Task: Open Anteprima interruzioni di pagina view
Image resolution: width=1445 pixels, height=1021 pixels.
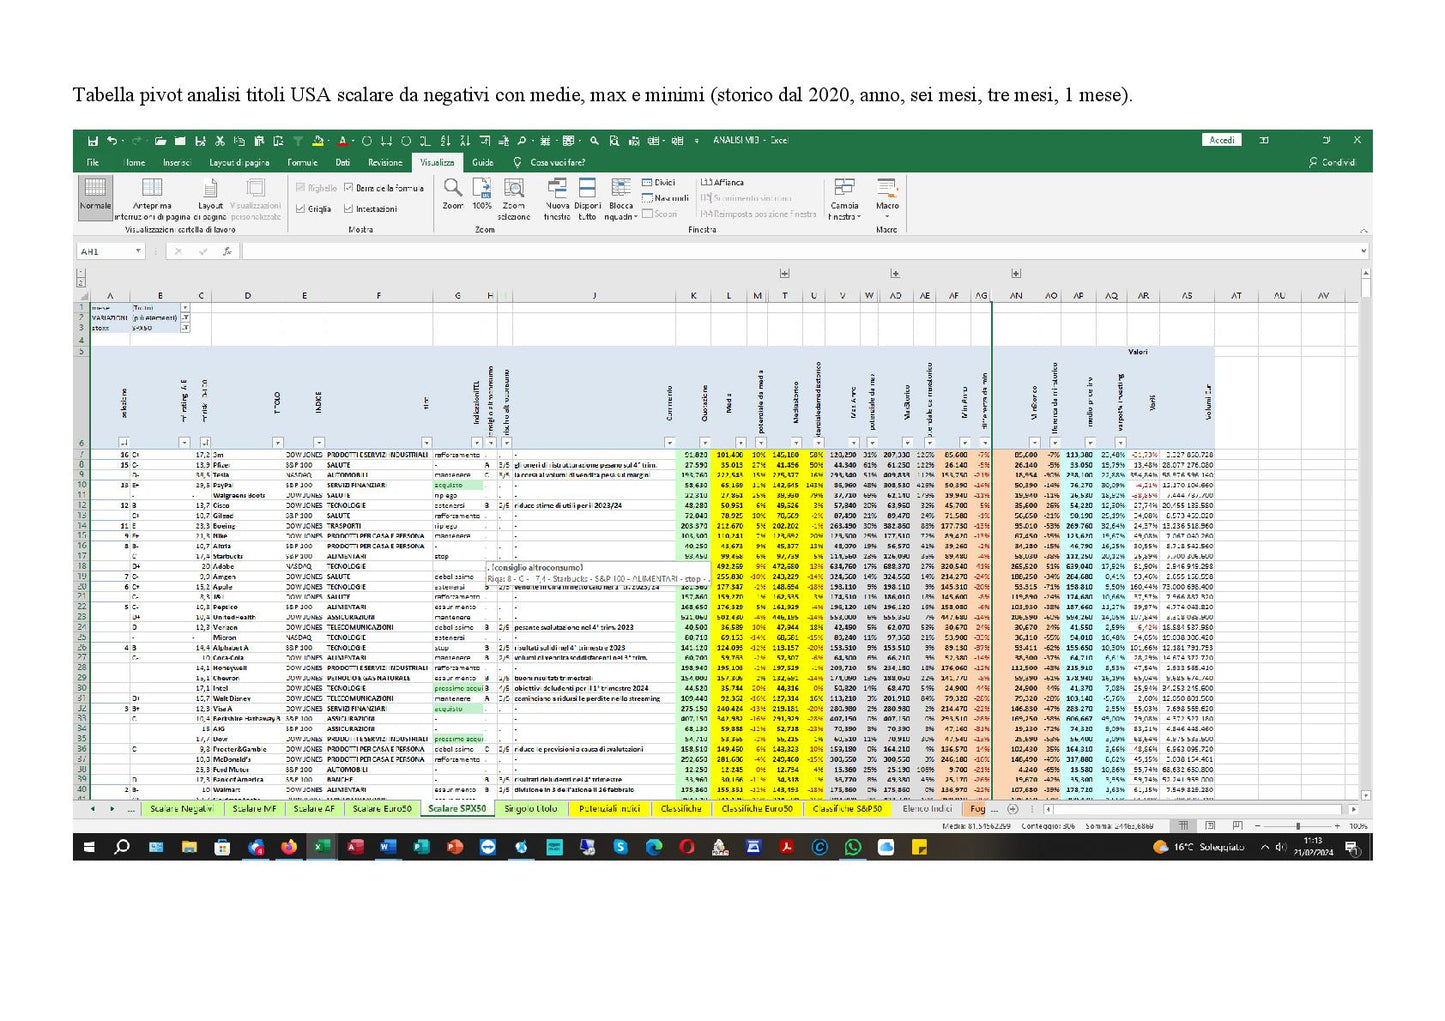Action: (152, 198)
